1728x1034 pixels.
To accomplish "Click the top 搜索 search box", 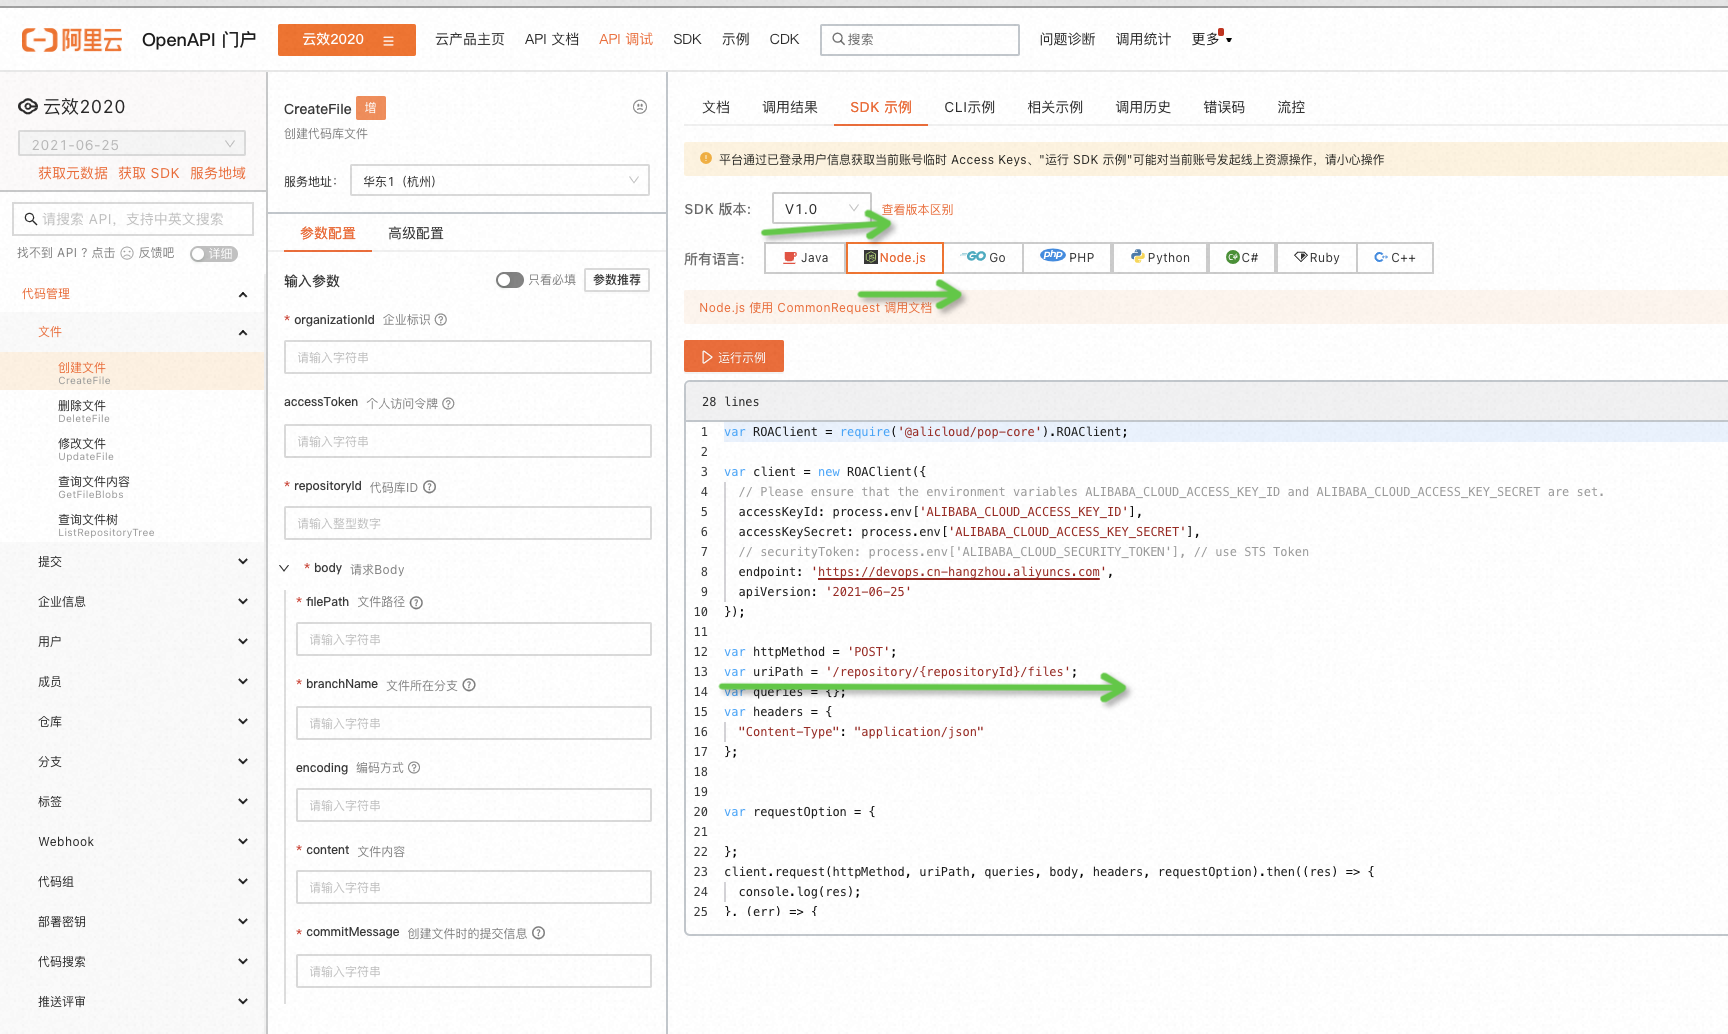I will (x=920, y=39).
